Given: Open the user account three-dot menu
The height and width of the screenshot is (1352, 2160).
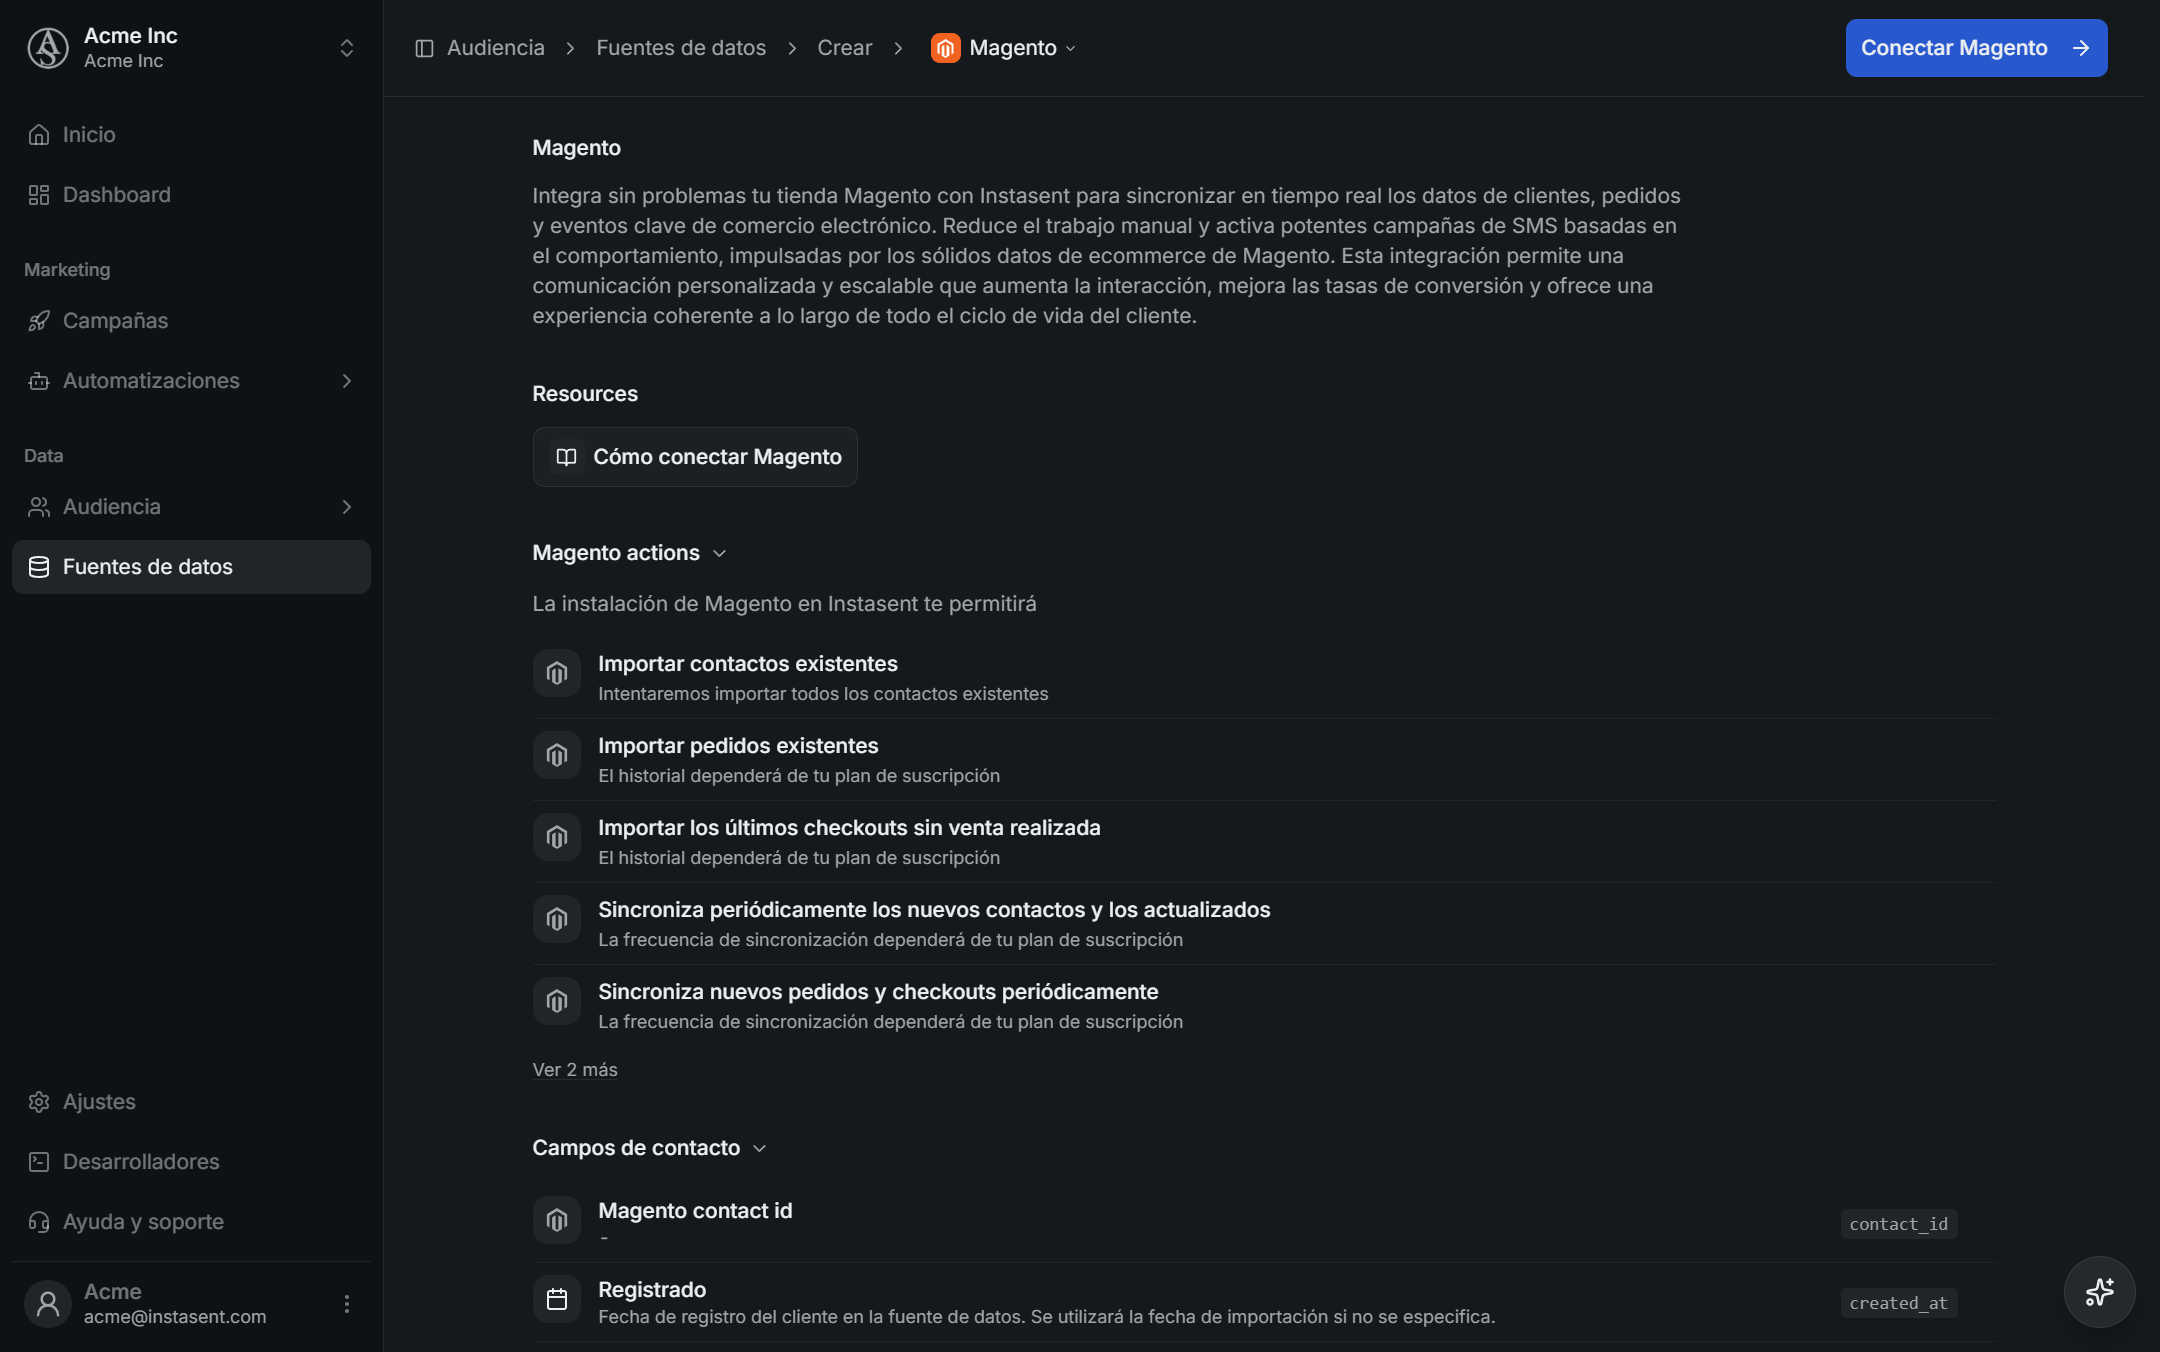Looking at the screenshot, I should click(347, 1303).
